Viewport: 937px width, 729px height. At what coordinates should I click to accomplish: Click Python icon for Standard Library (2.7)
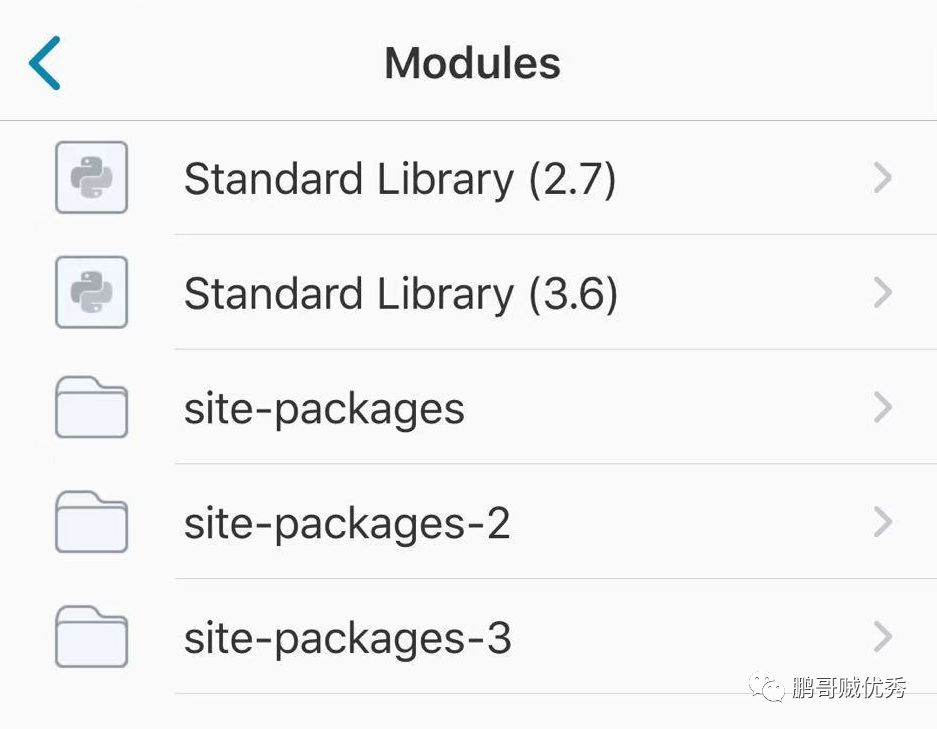[x=91, y=178]
